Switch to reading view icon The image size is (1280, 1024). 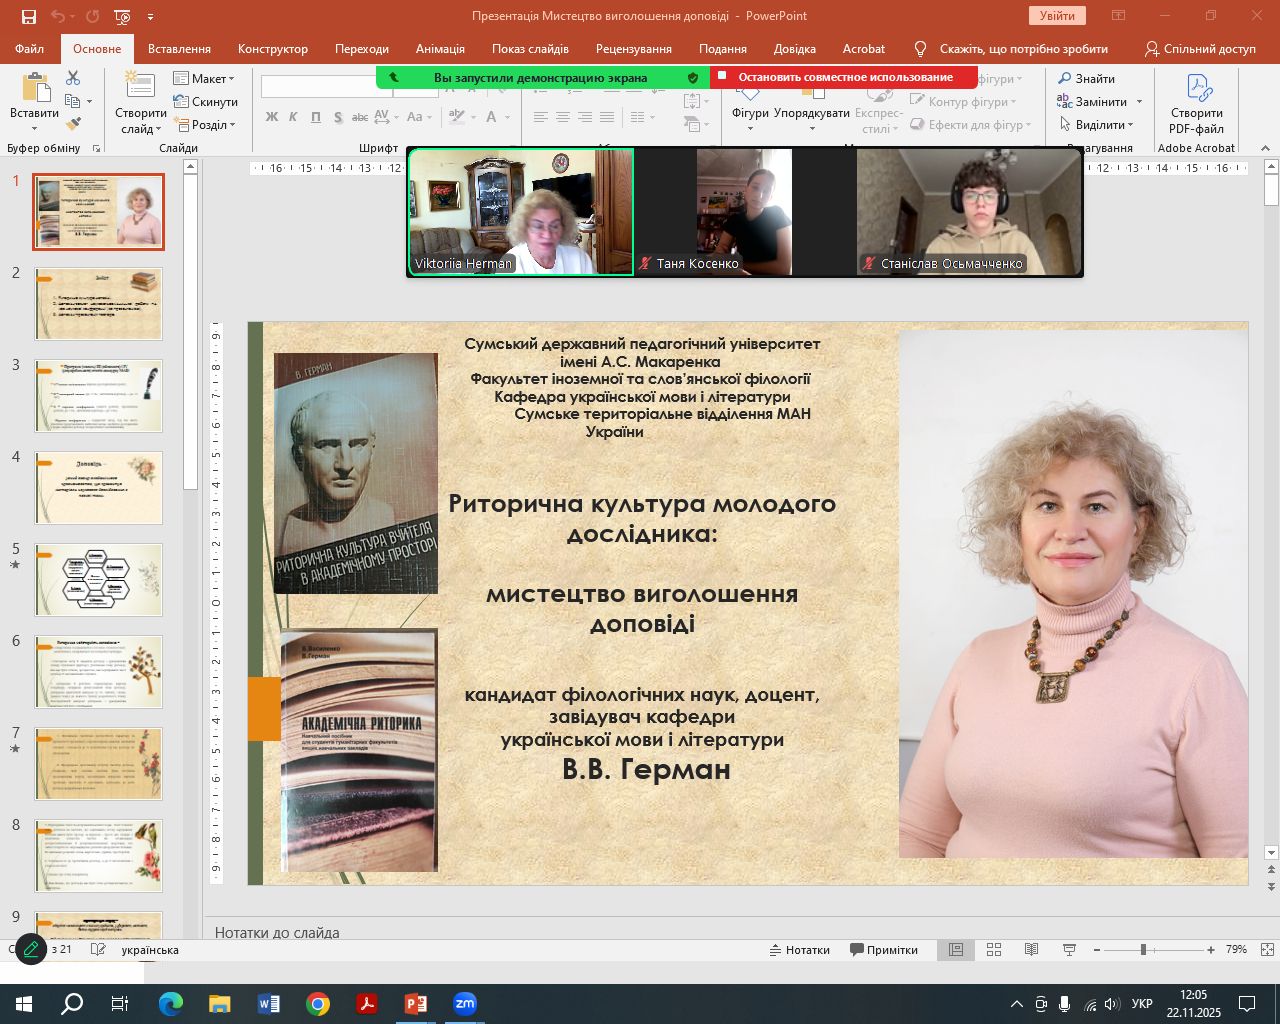[1031, 949]
